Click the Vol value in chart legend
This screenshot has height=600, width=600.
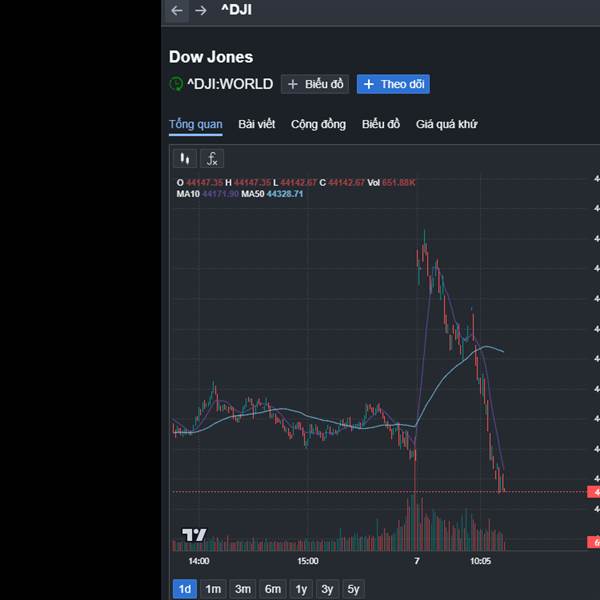(x=398, y=183)
